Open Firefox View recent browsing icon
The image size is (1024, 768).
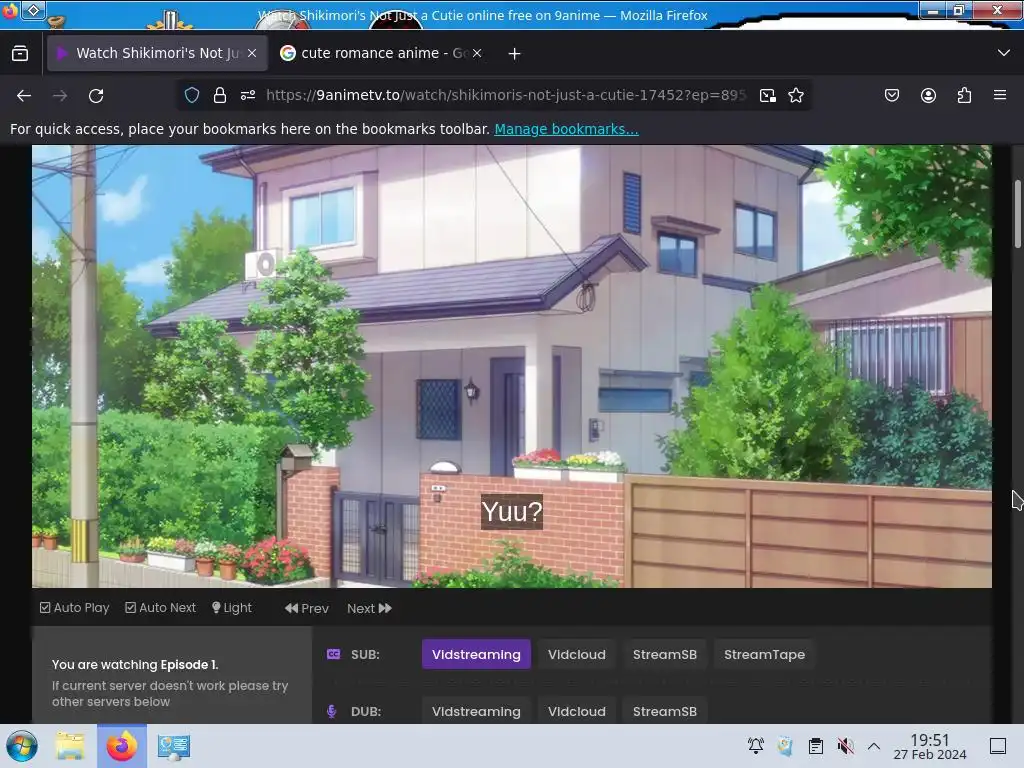20,54
